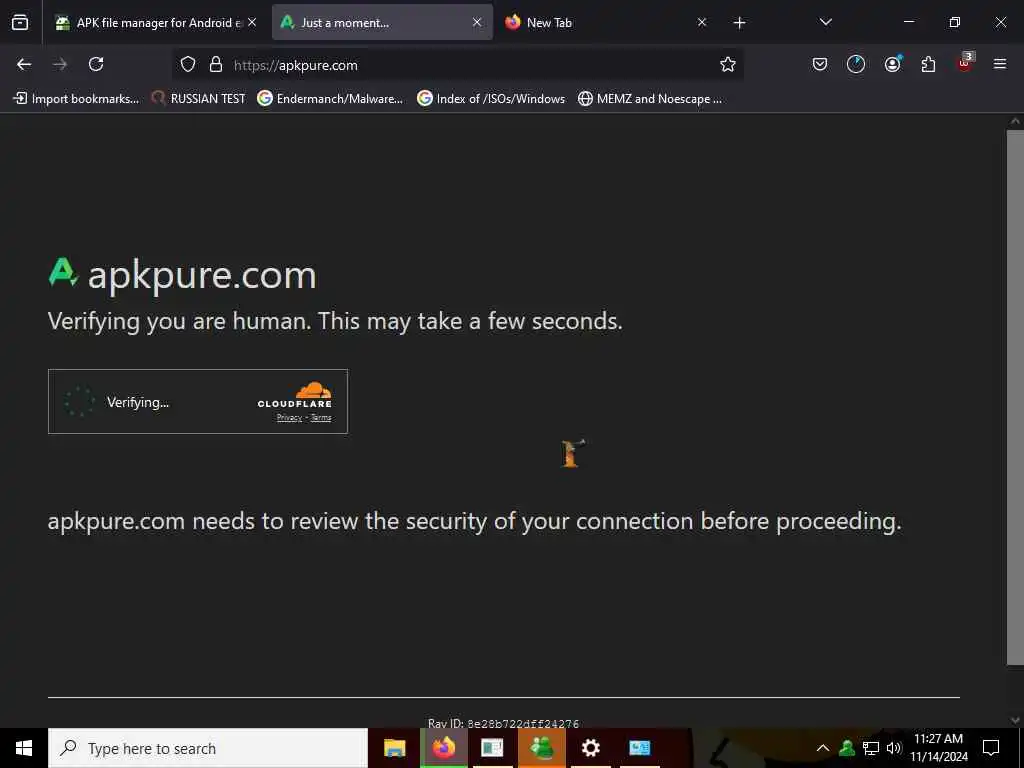Close the New Tab tab
The width and height of the screenshot is (1024, 768).
[702, 22]
